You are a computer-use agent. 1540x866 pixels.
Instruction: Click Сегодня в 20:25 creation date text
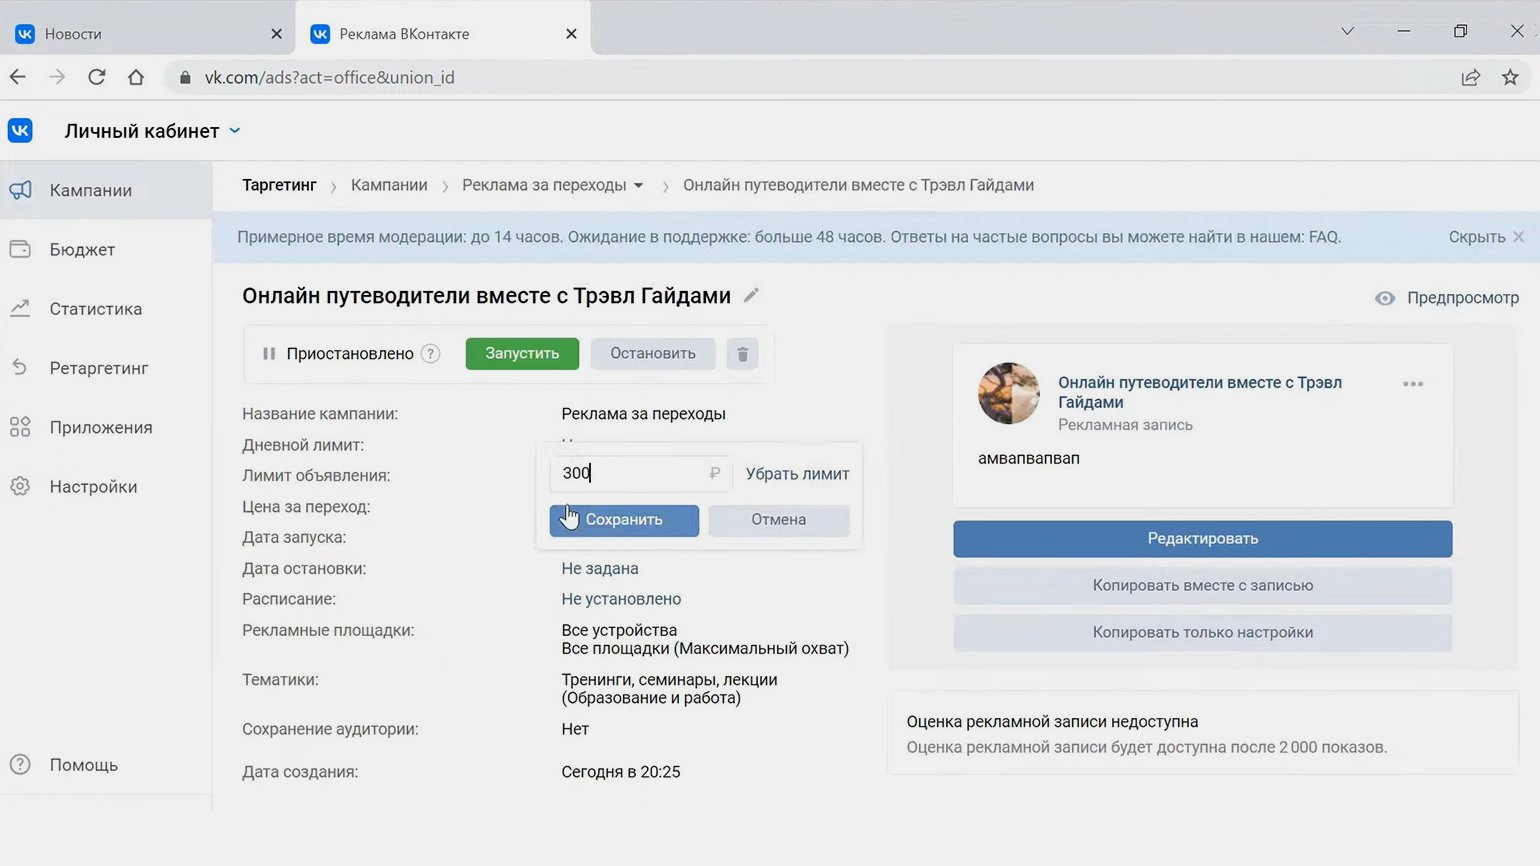click(621, 772)
